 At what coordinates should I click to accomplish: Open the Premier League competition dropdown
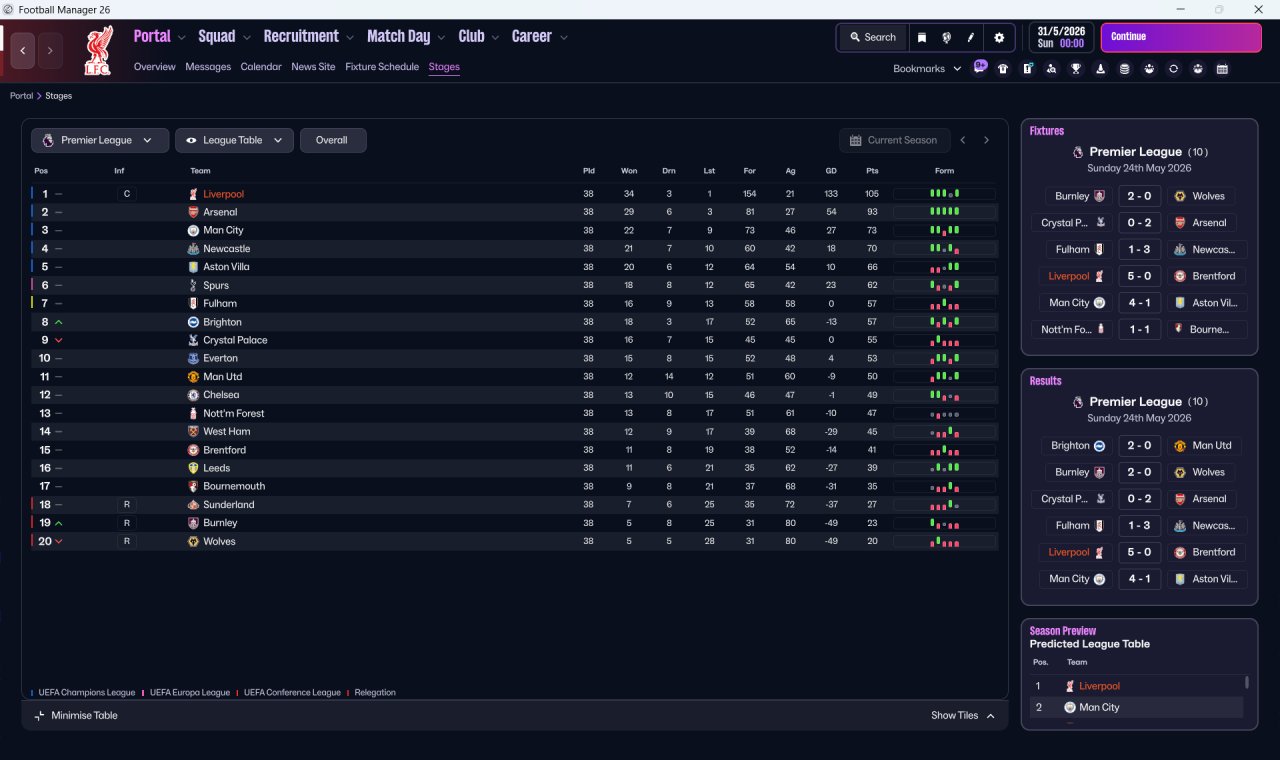coord(99,140)
